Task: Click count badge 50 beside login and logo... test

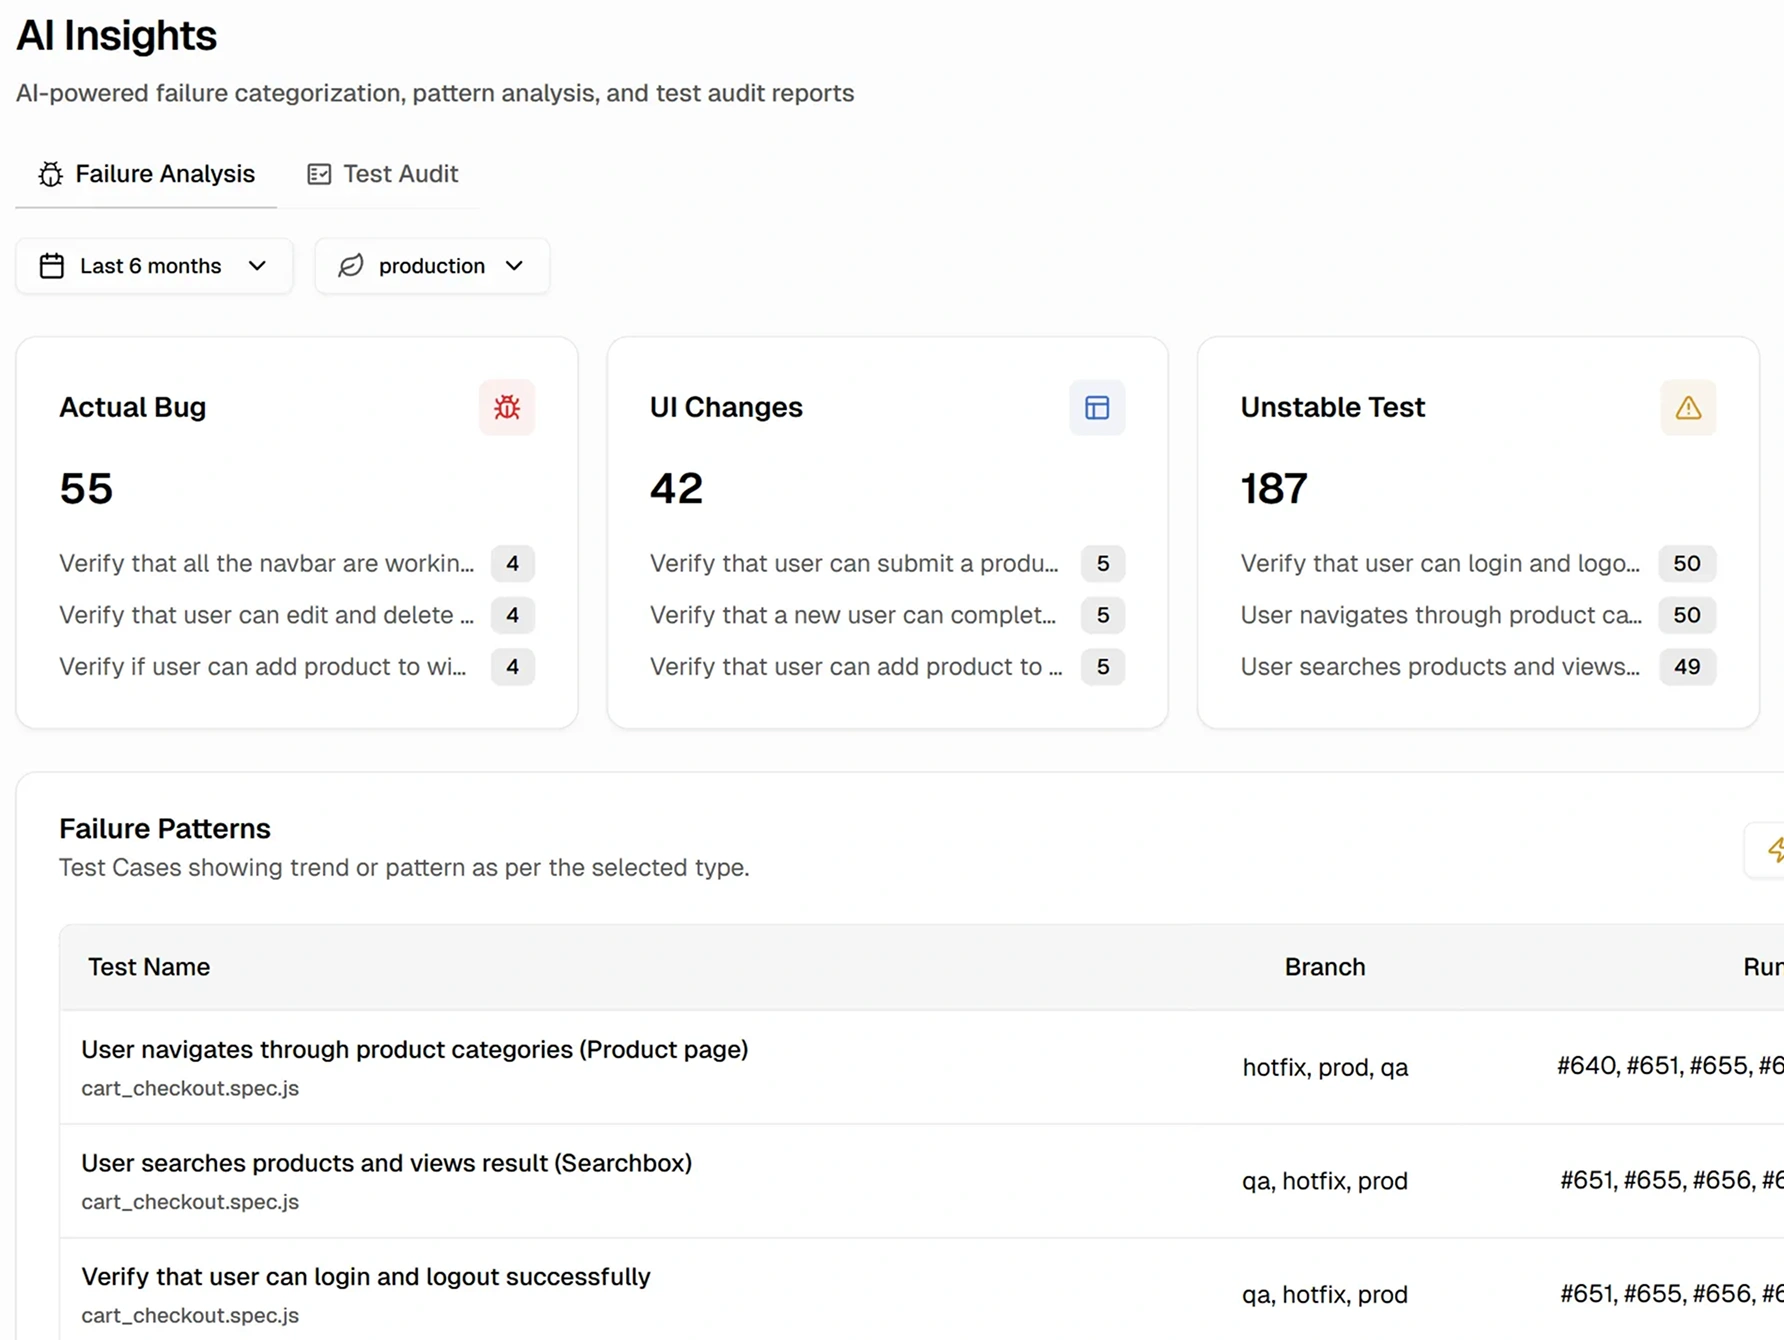Action: (1687, 563)
